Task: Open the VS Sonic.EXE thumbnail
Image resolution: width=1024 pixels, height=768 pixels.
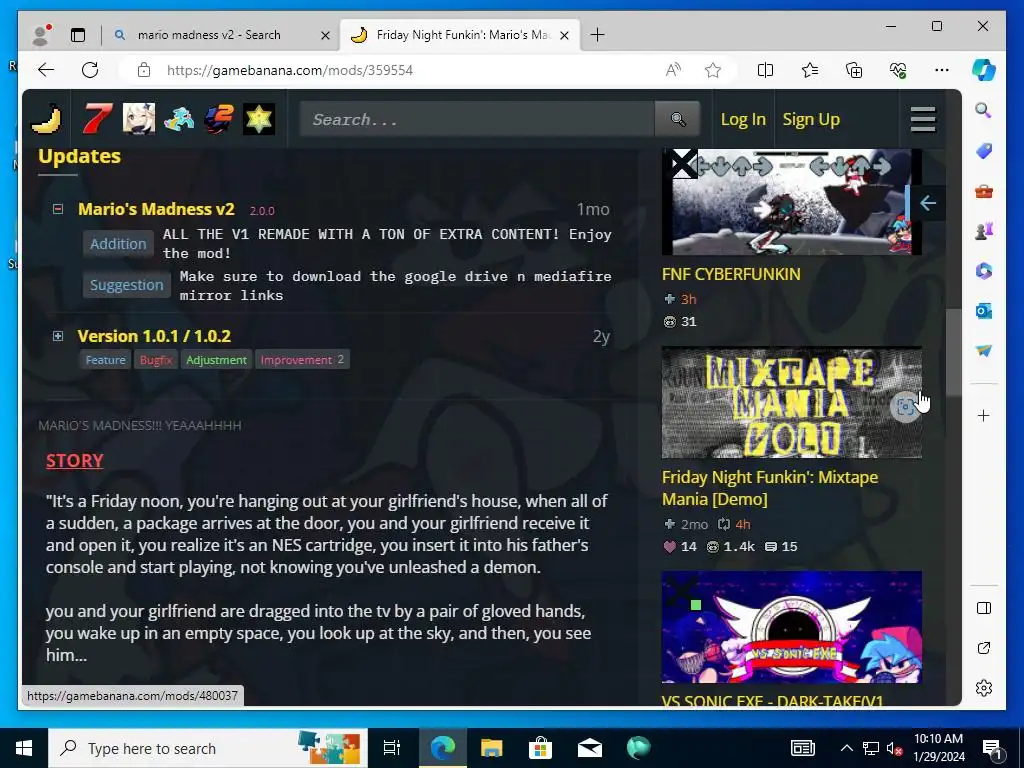Action: point(792,627)
